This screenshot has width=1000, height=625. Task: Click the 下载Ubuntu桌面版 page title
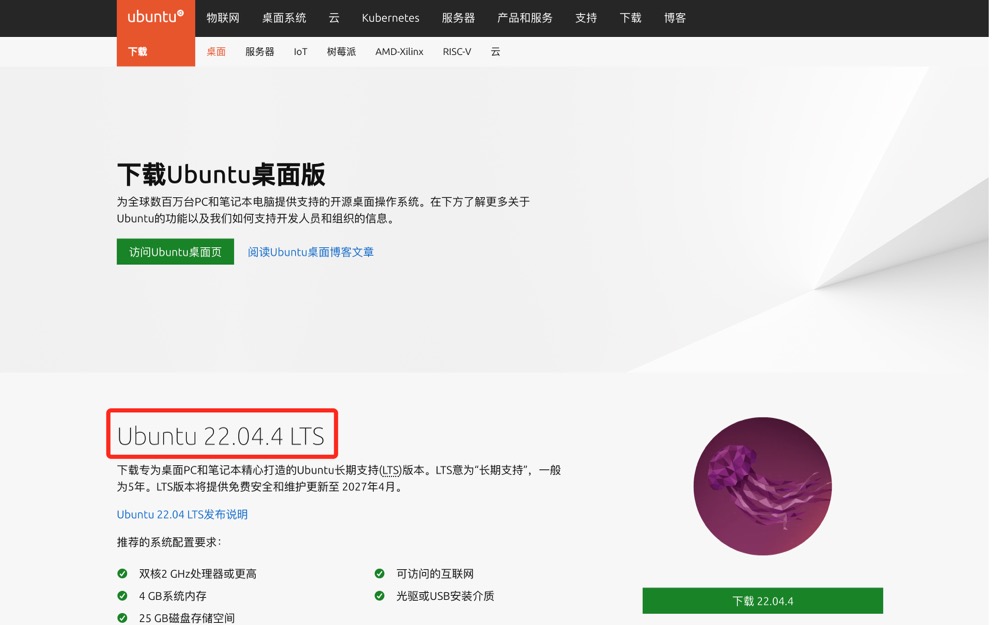pos(221,174)
